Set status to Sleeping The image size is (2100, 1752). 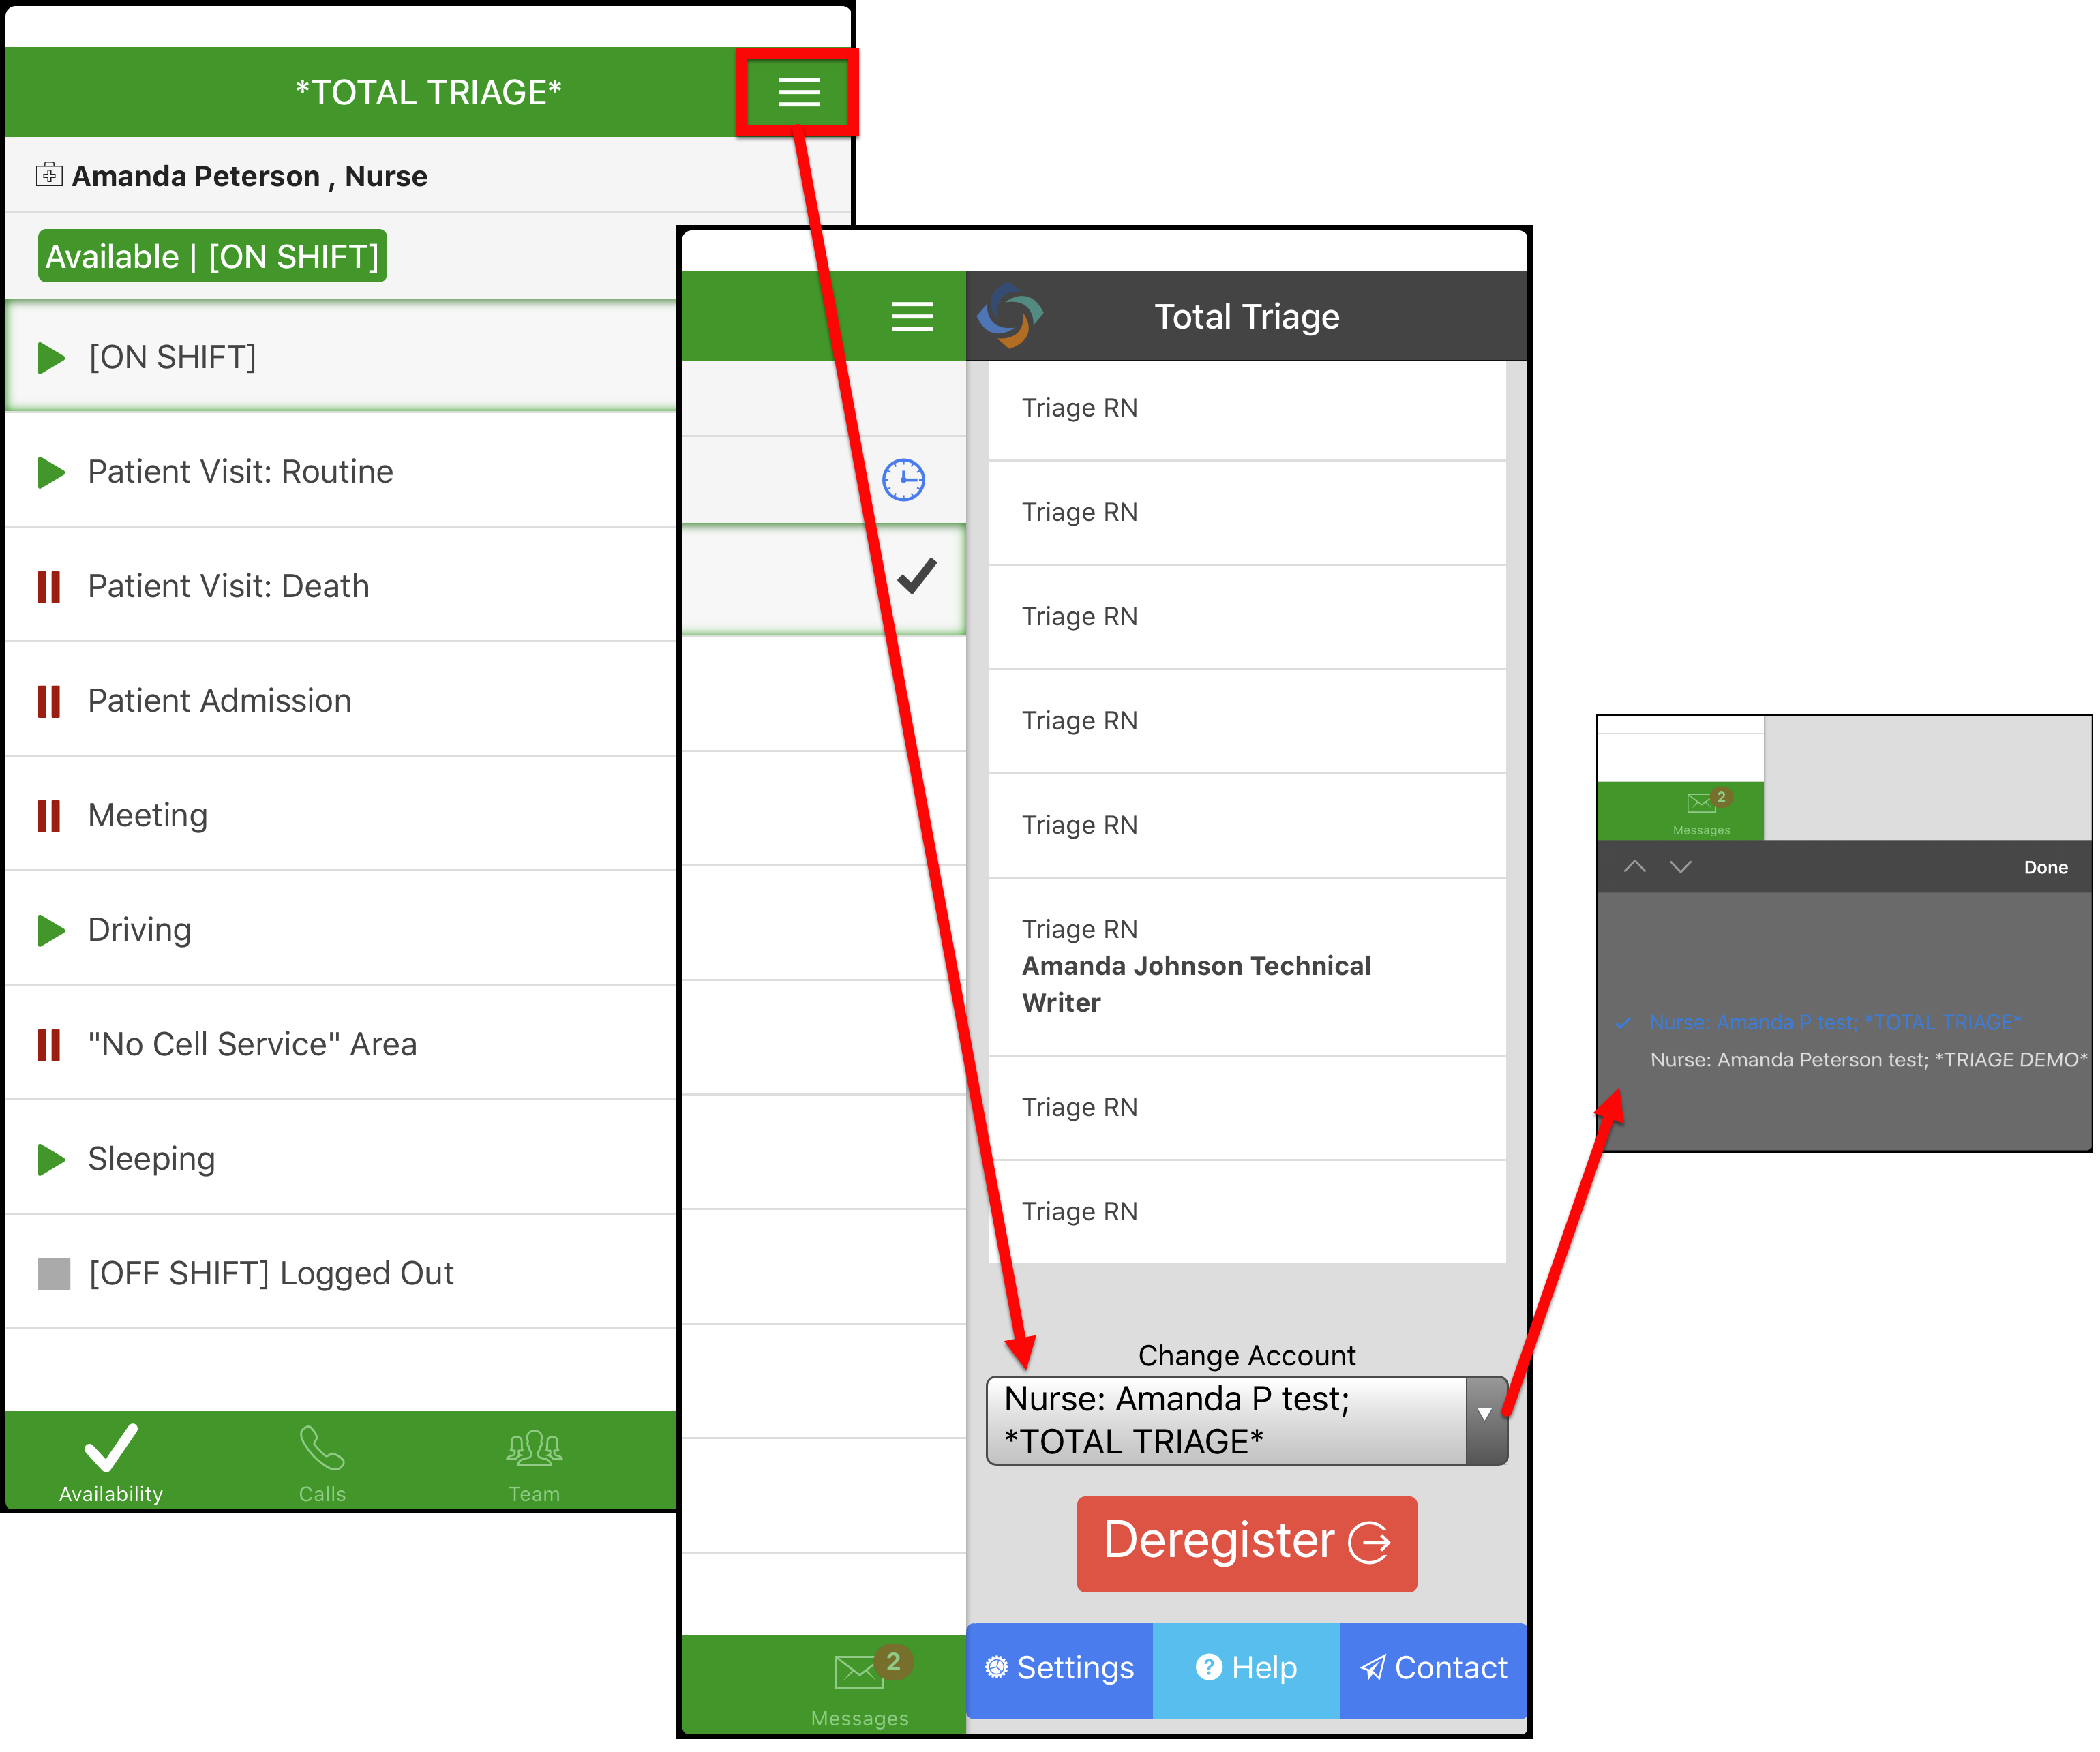pos(151,1158)
